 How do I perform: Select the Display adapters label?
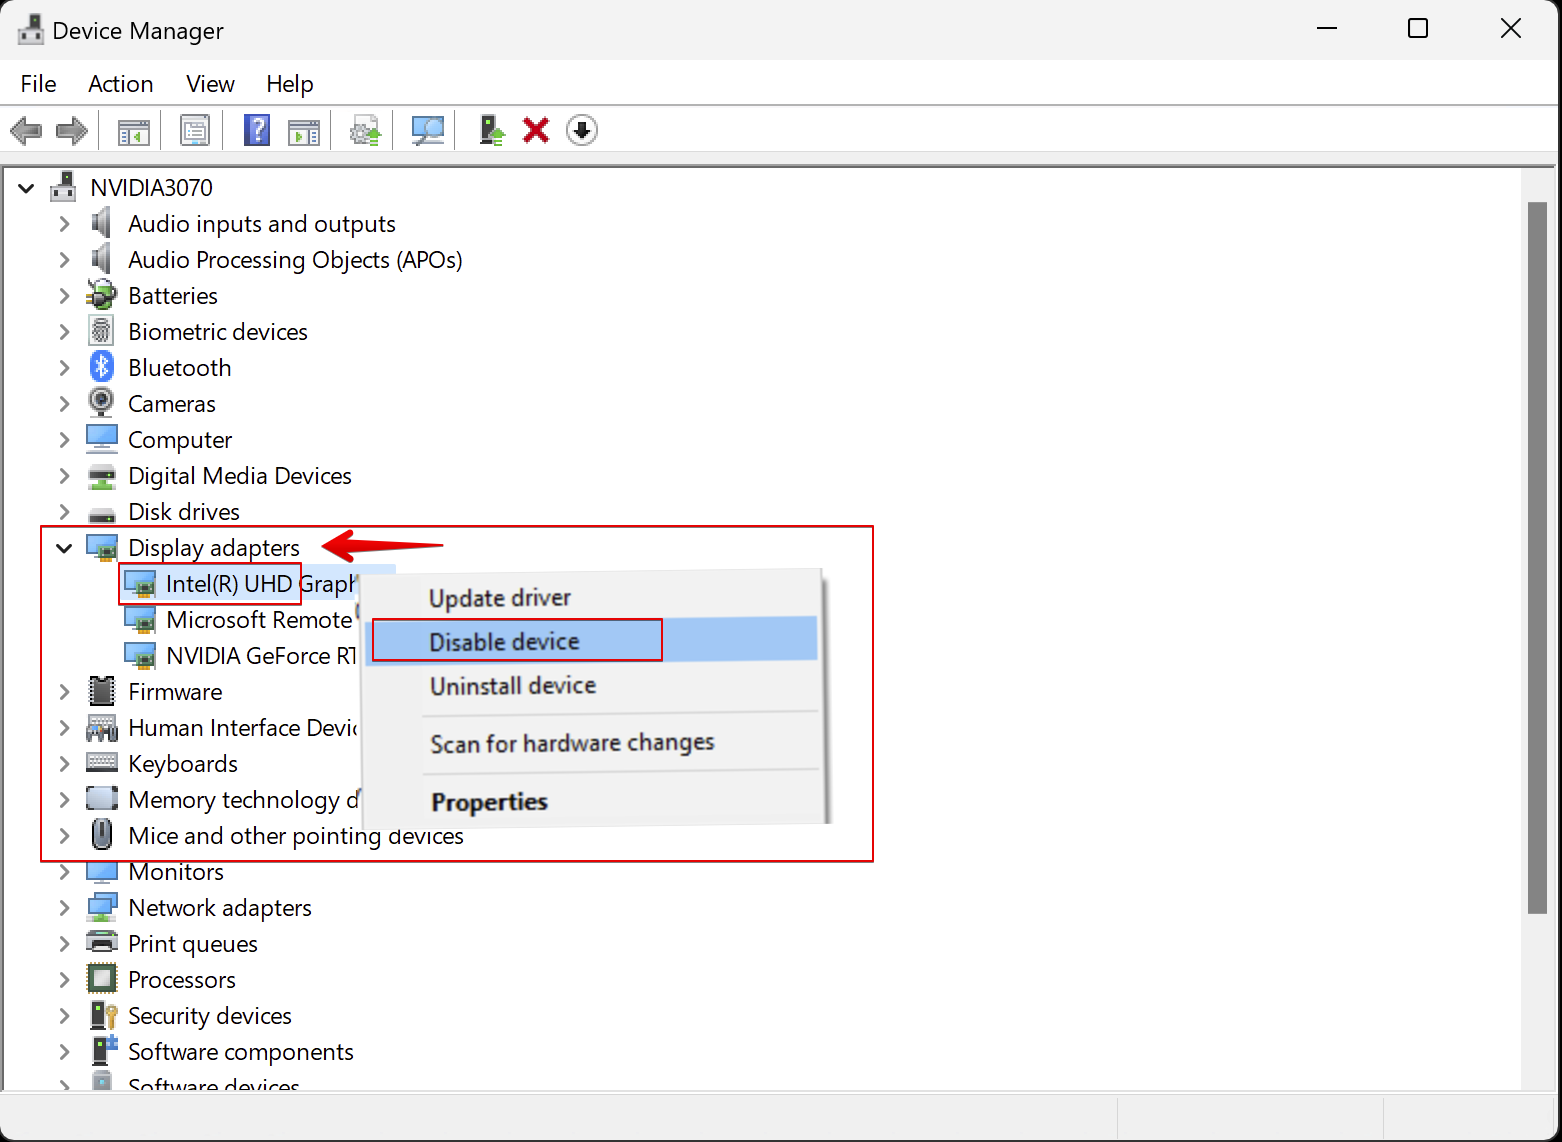click(x=214, y=547)
